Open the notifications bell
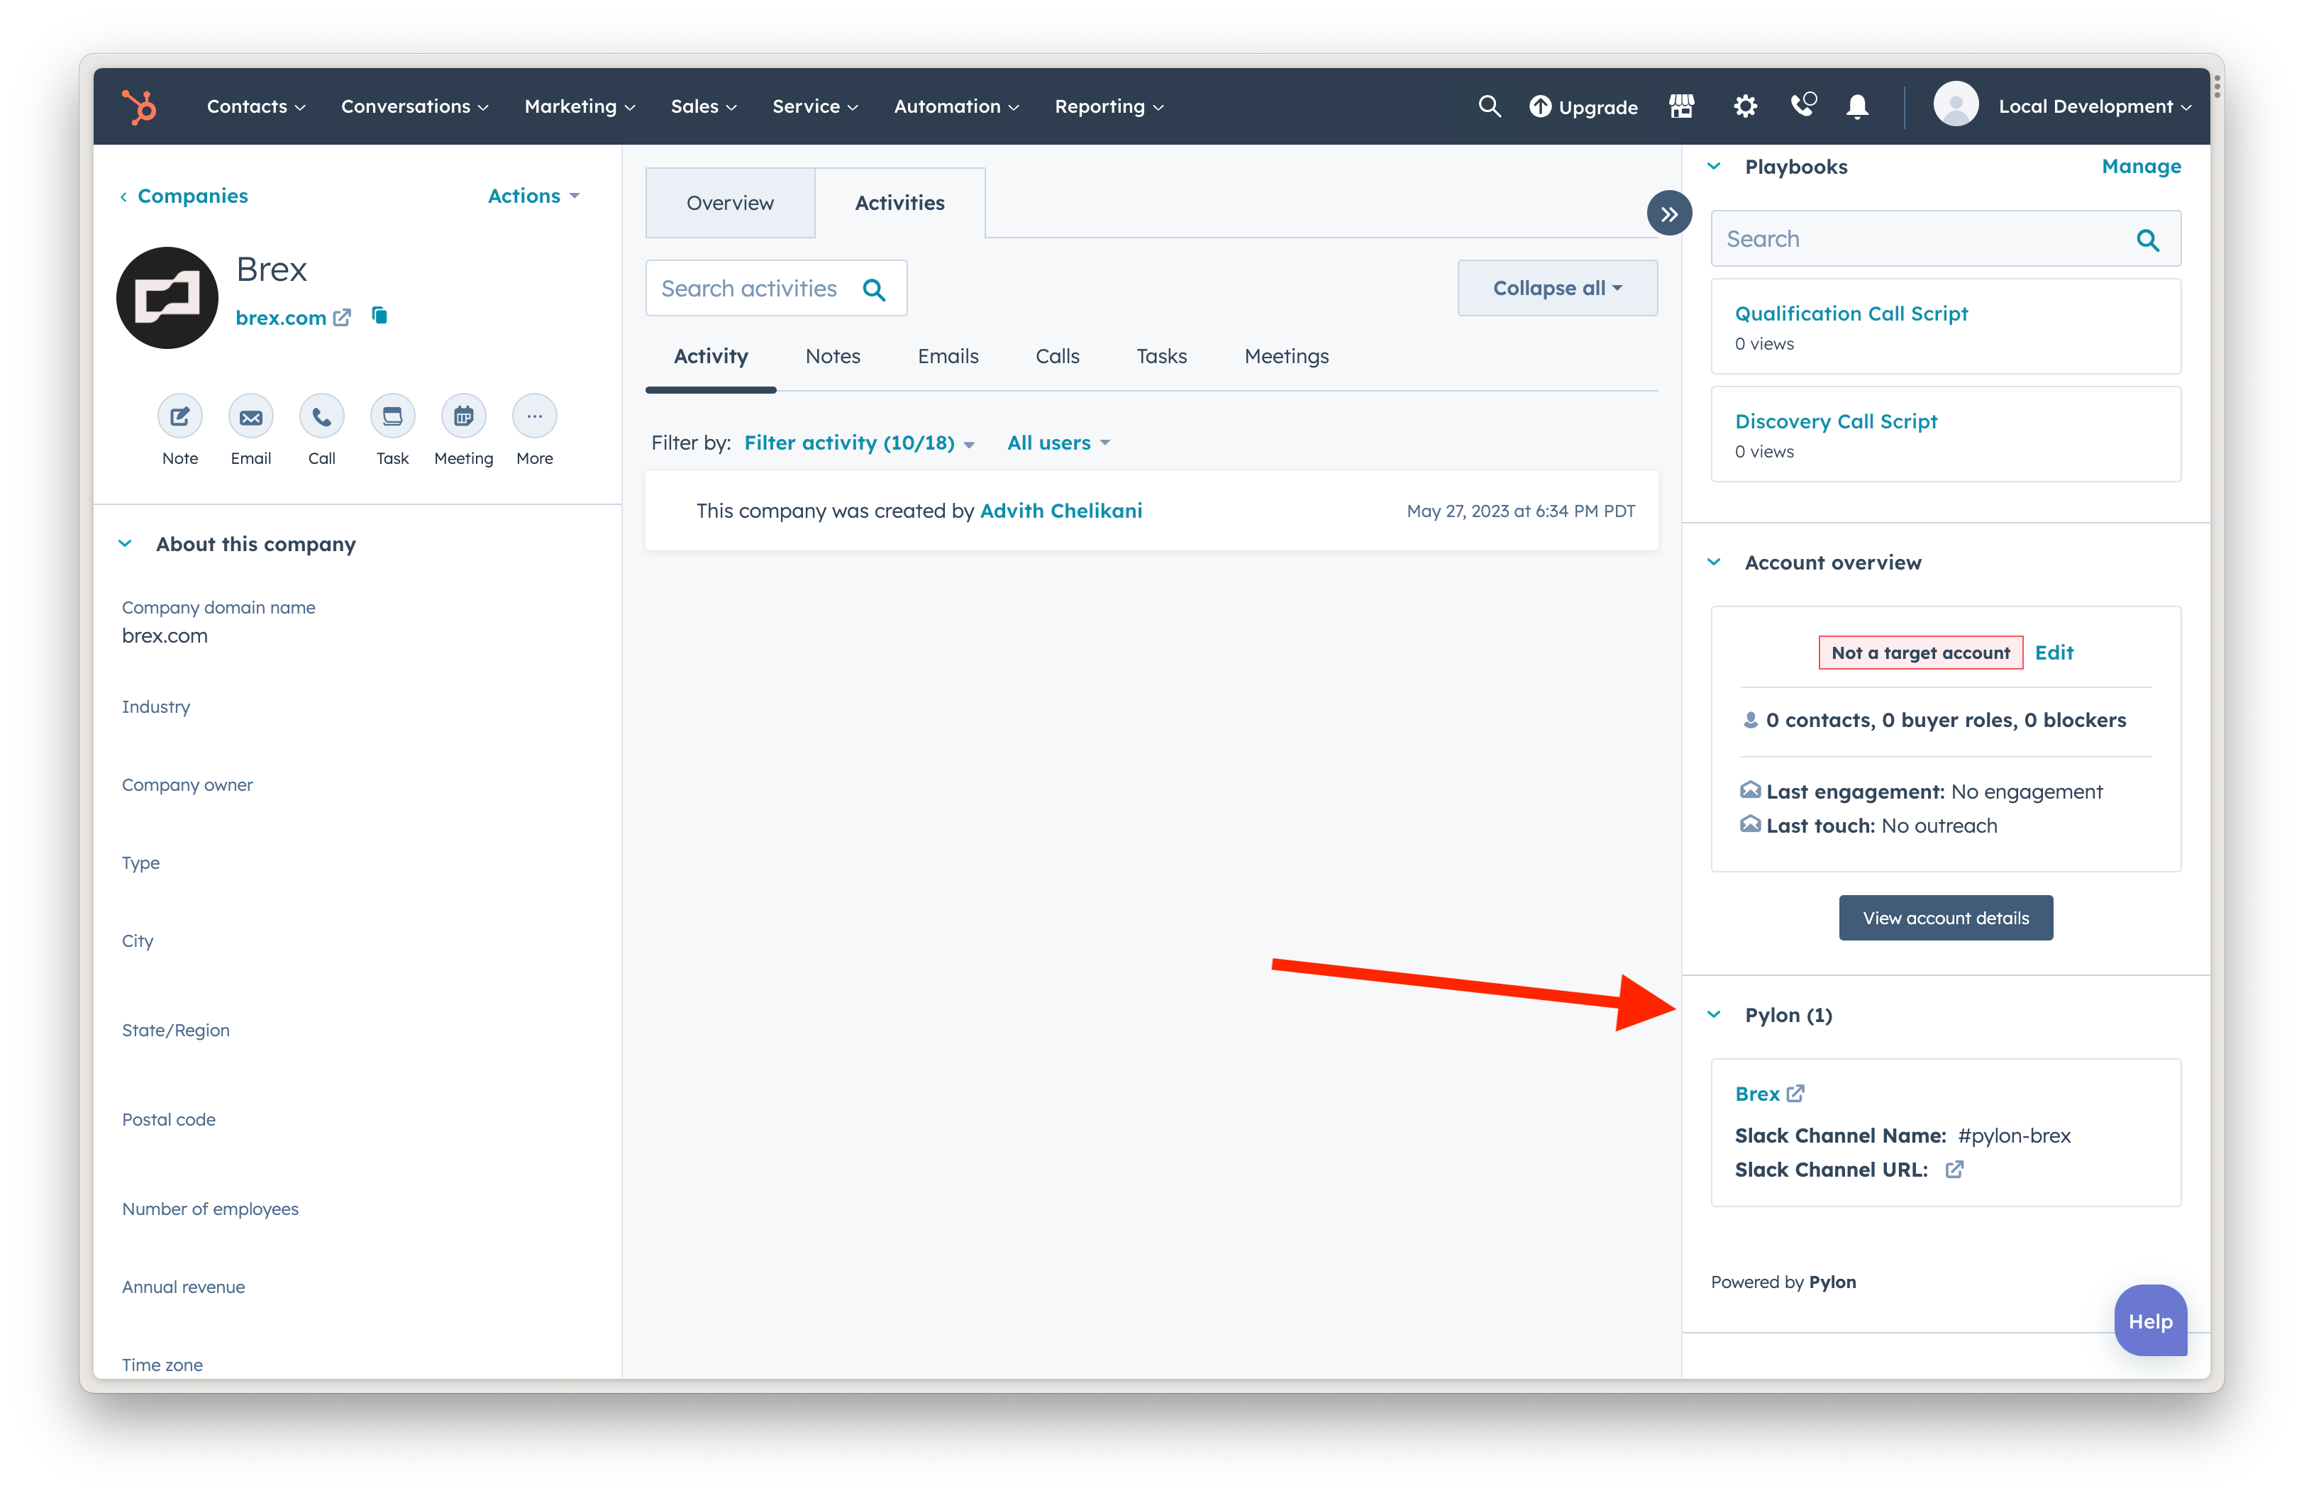2304x1498 pixels. pos(1857,106)
